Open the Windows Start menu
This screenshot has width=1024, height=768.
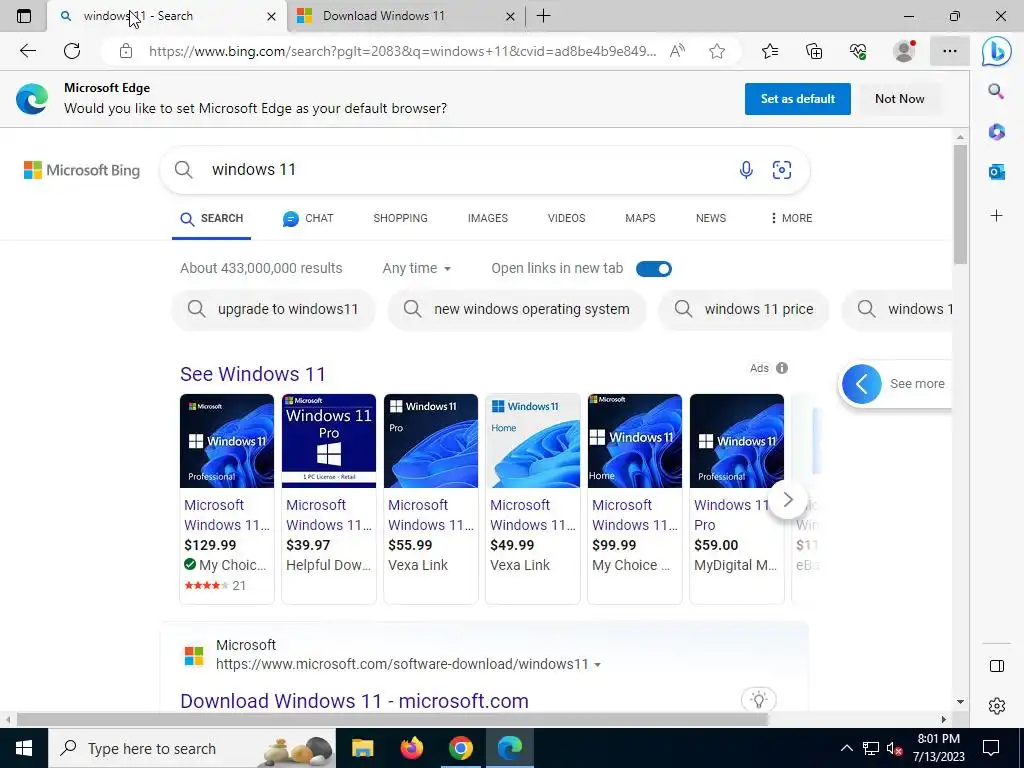click(x=24, y=748)
